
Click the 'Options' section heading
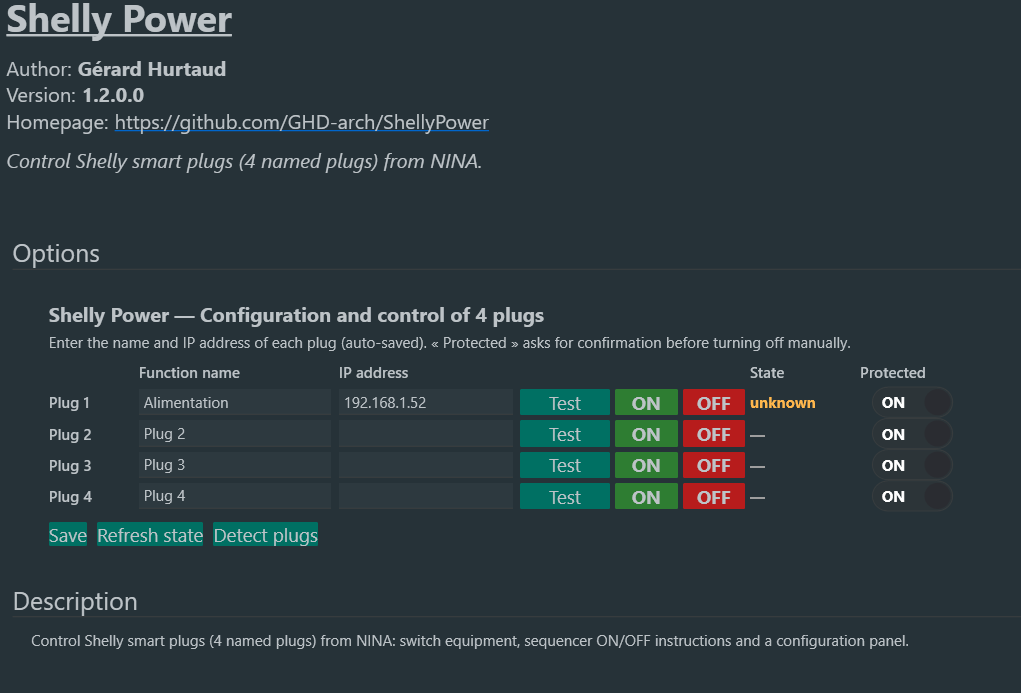click(56, 253)
